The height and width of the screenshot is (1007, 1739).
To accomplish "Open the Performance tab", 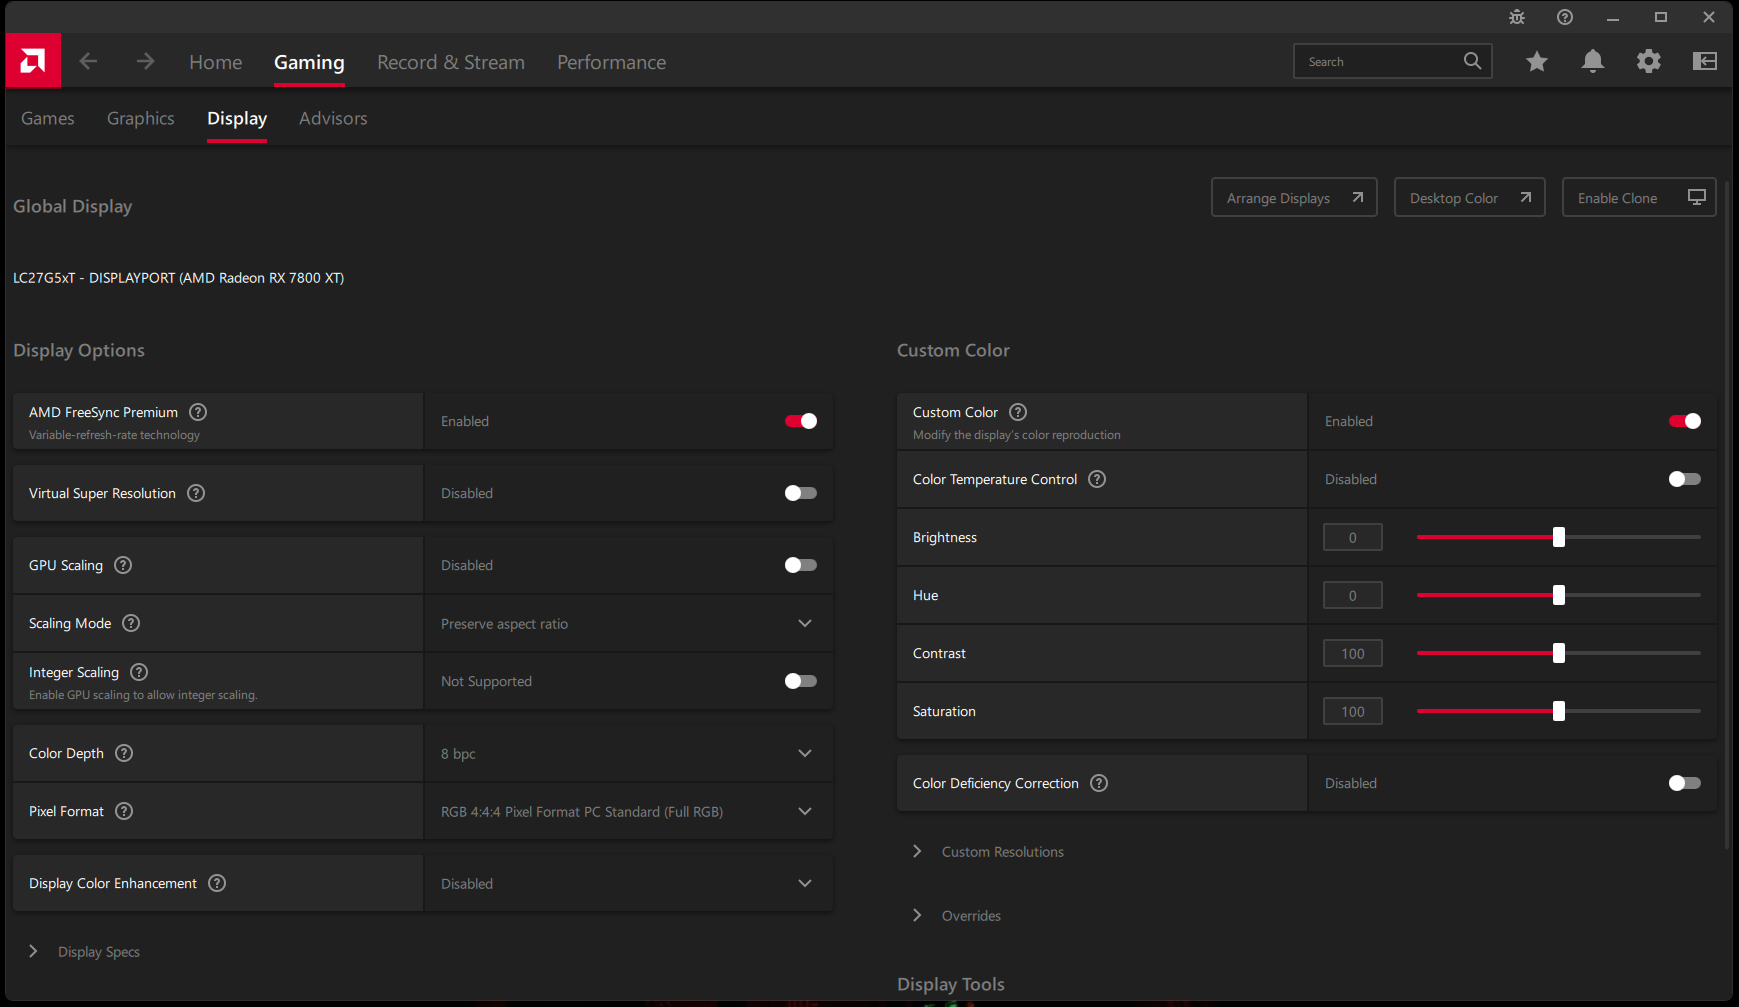I will coord(612,62).
